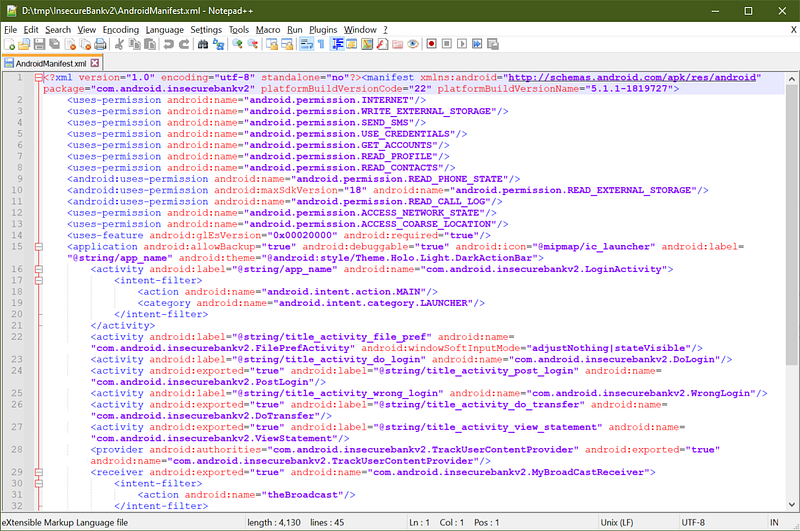Screen dimensions: 800x531
Task: Open the Search menu
Action: (x=58, y=30)
